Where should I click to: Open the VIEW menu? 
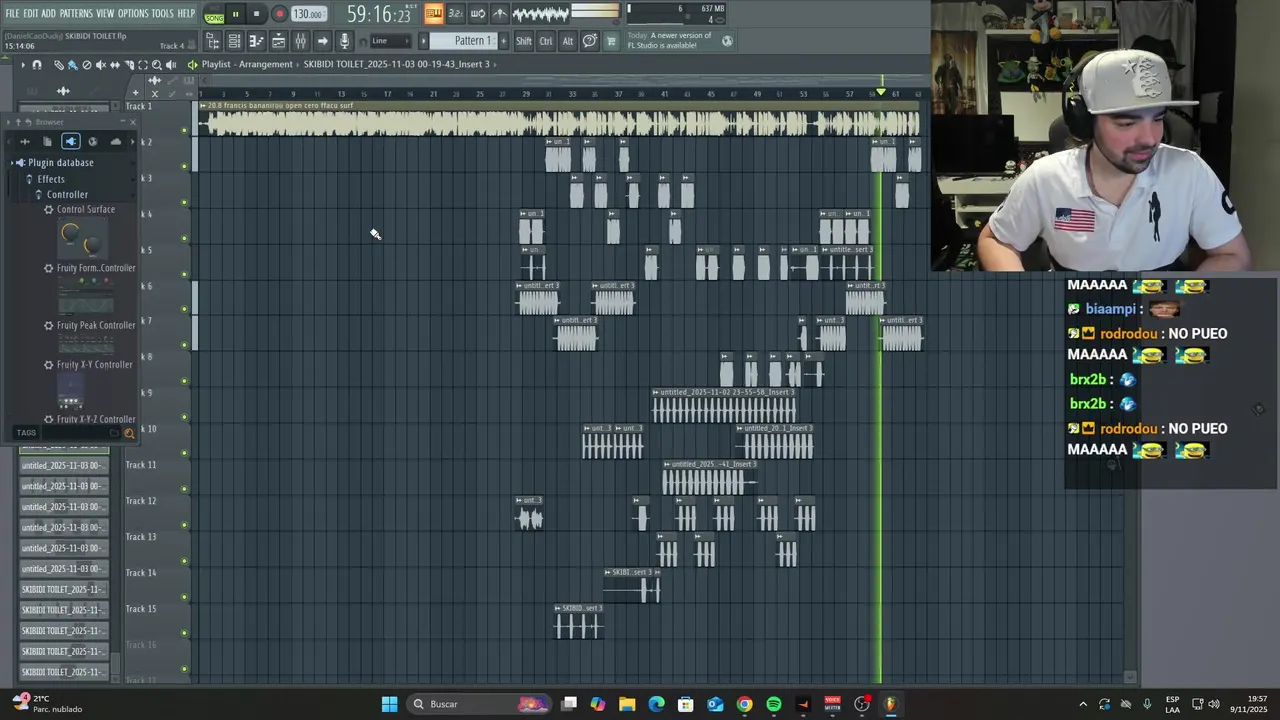(105, 13)
